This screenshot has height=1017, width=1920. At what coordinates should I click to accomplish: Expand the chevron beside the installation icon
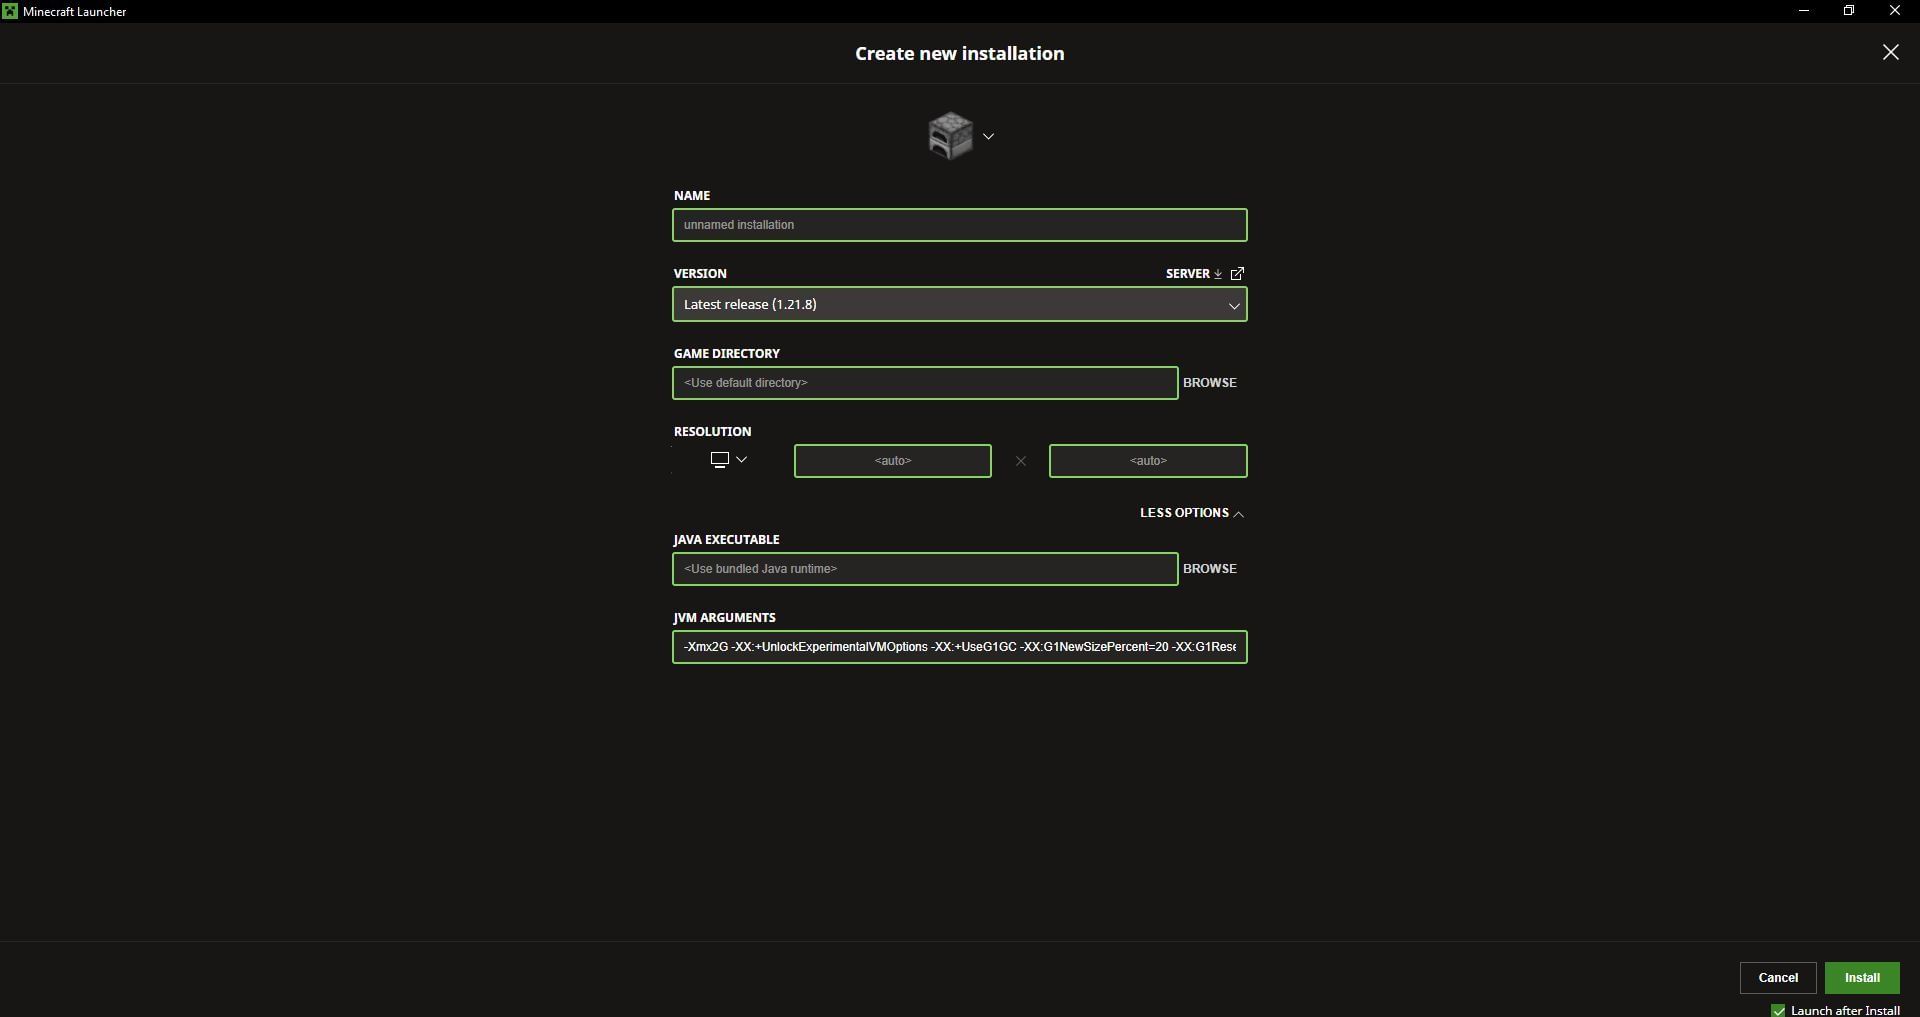(x=988, y=136)
